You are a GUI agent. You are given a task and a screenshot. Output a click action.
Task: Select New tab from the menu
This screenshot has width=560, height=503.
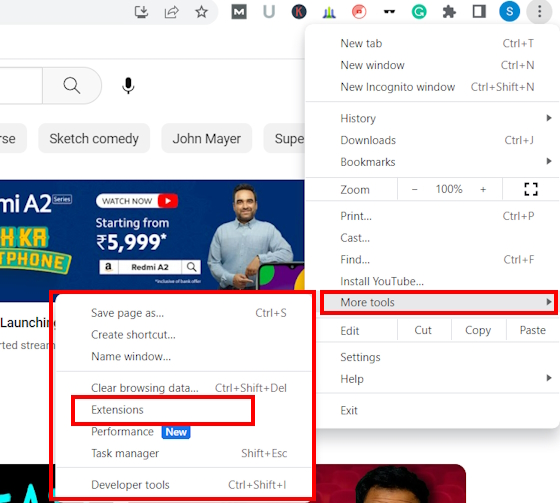point(432,43)
